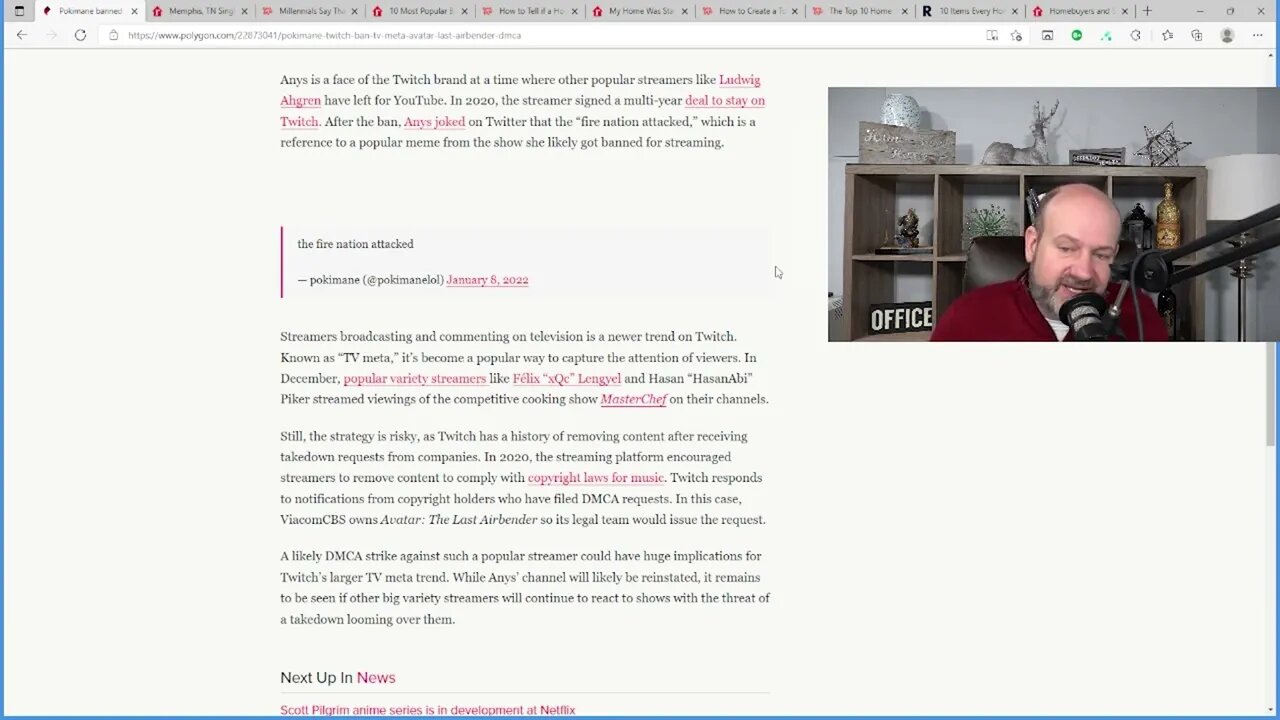Switch to How to Create a tab
The image size is (1280, 720).
tap(750, 11)
